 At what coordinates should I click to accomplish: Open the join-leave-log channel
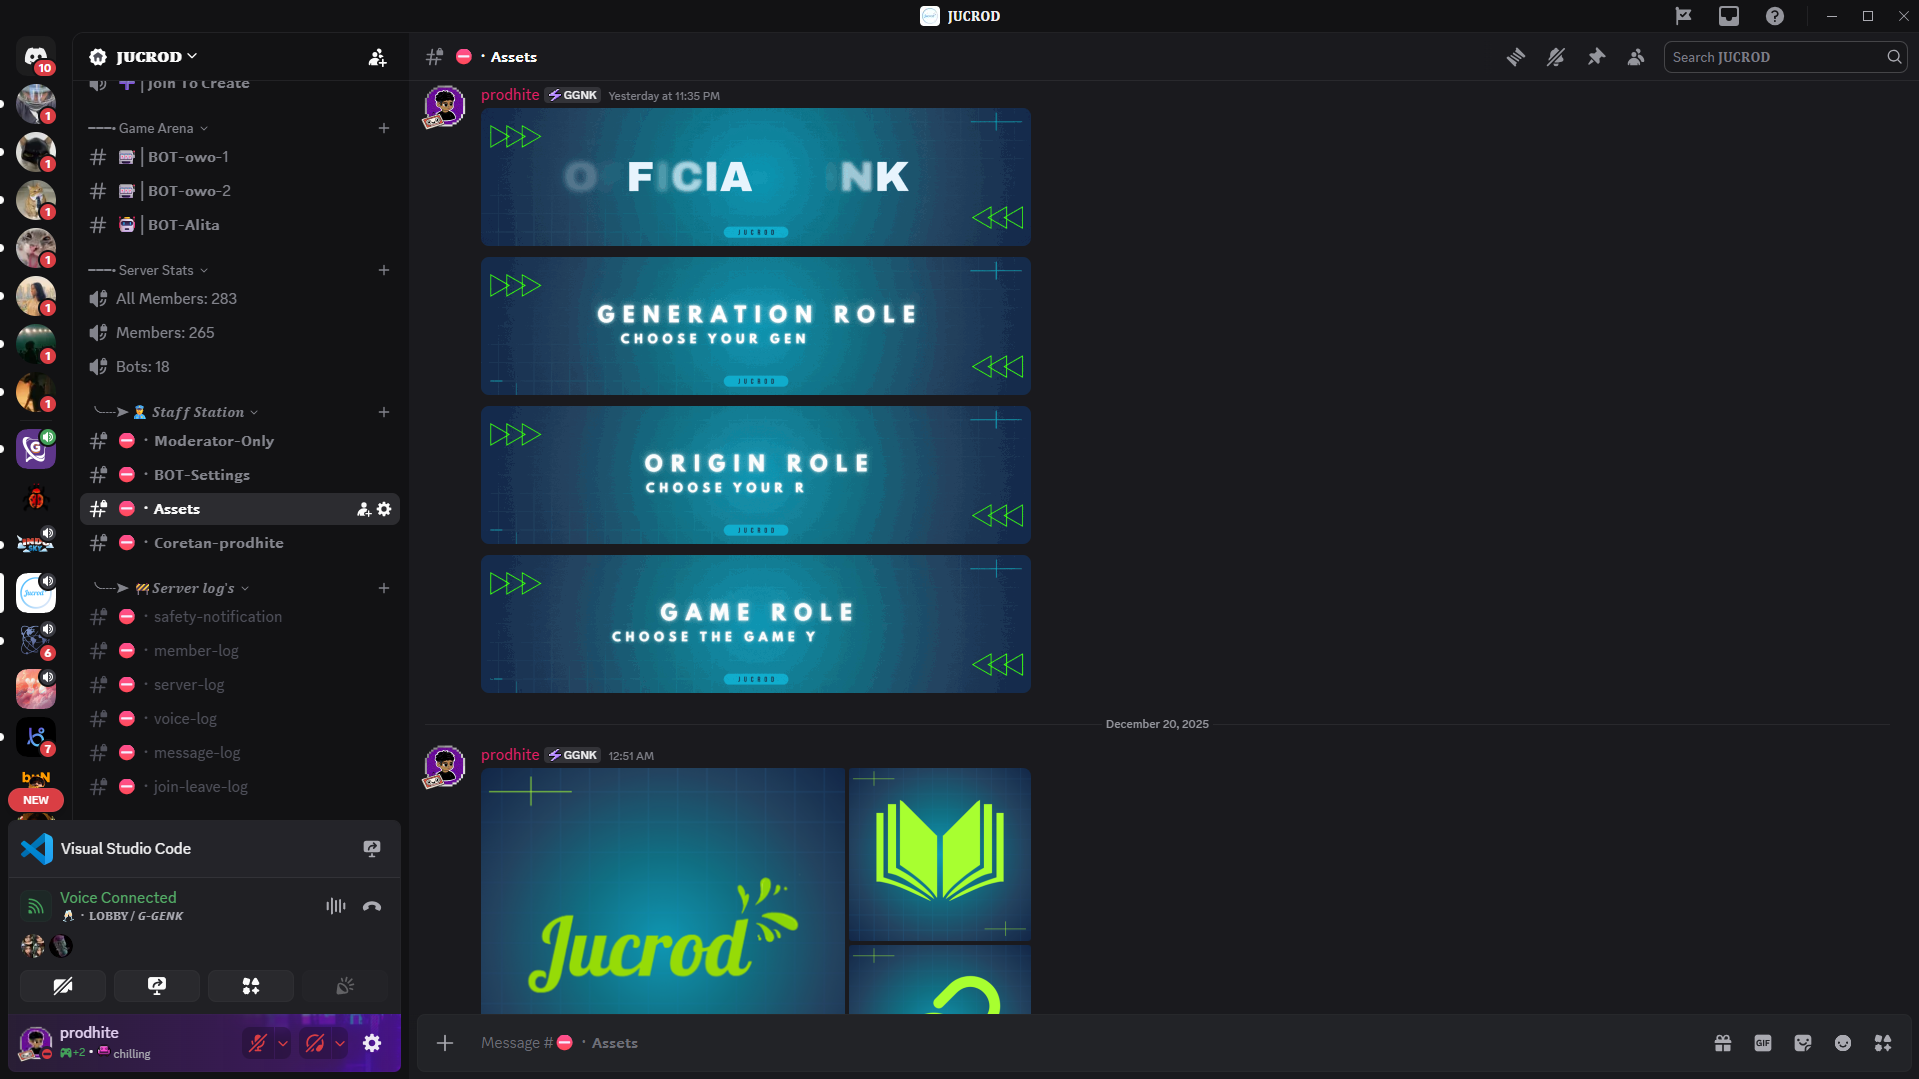click(240, 787)
